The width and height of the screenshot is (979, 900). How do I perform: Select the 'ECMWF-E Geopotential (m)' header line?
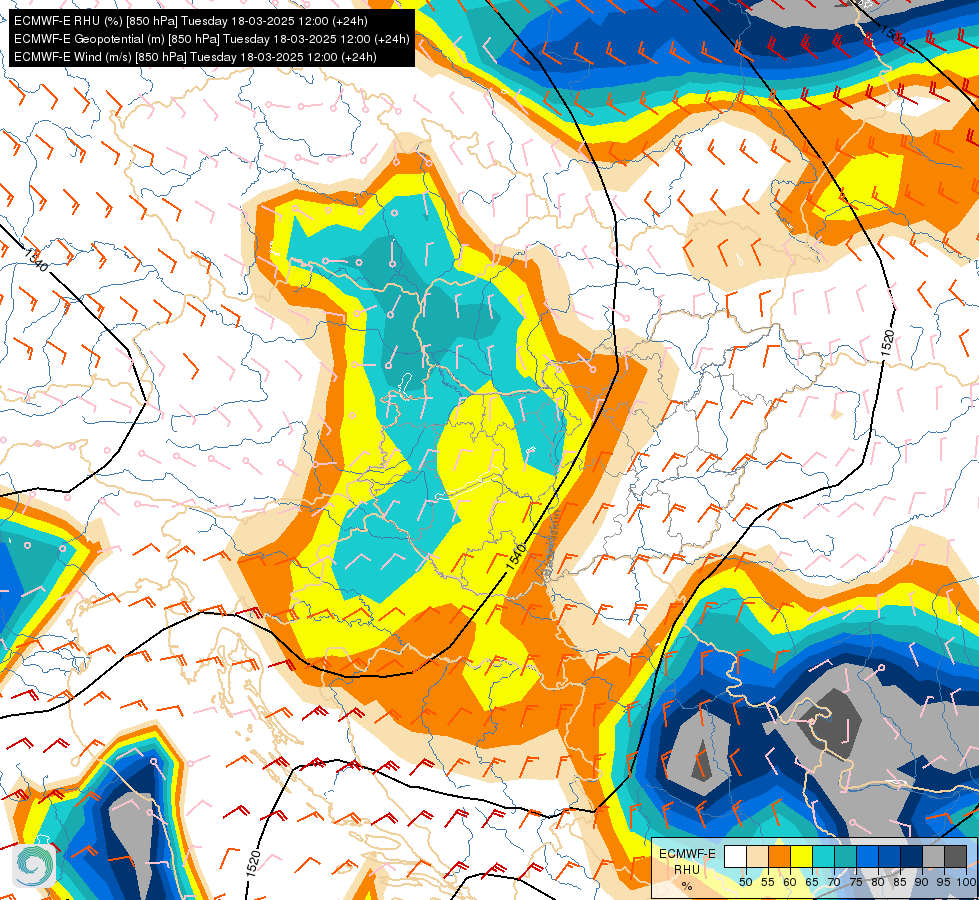click(x=212, y=39)
